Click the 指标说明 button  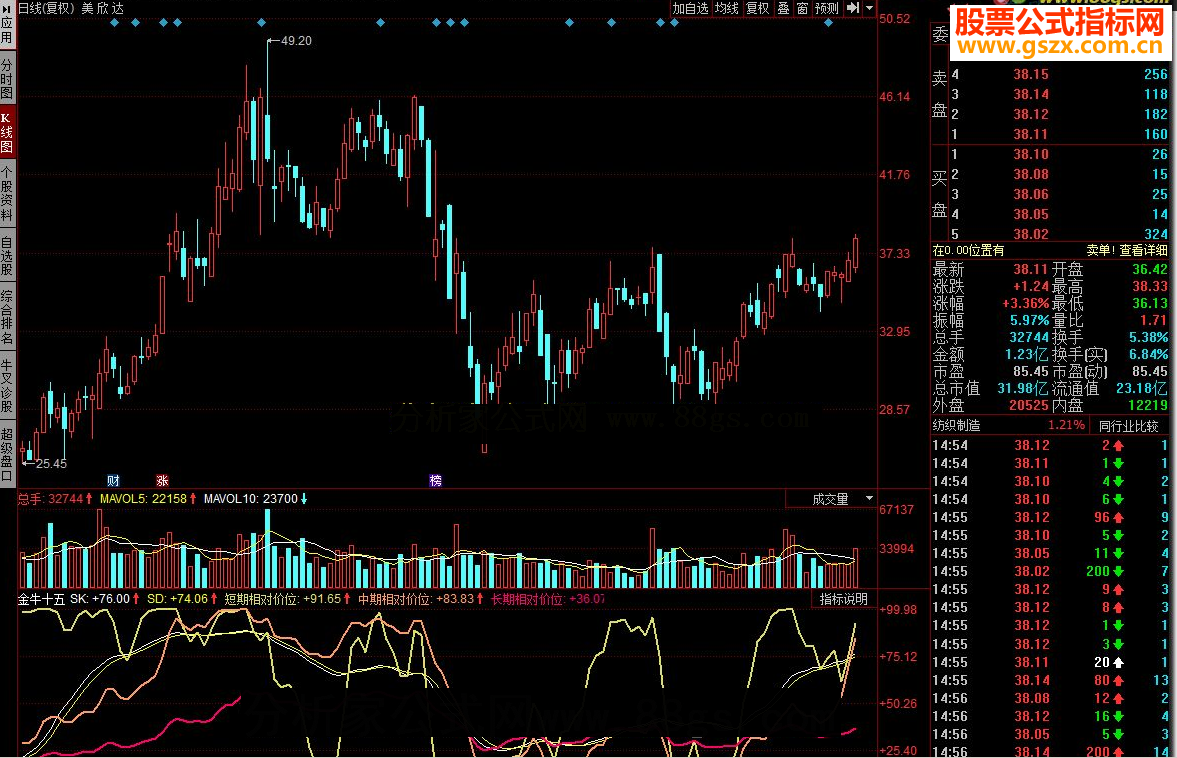click(844, 599)
